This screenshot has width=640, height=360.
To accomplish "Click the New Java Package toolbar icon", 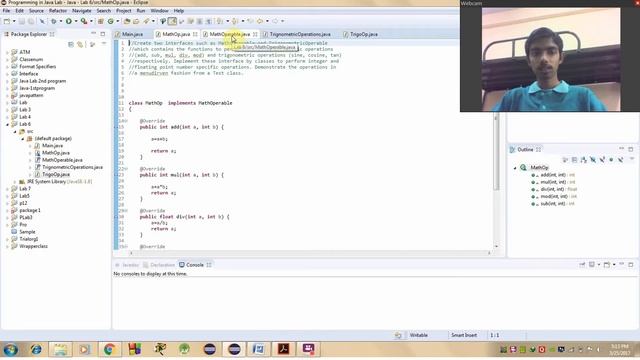I will point(101,21).
